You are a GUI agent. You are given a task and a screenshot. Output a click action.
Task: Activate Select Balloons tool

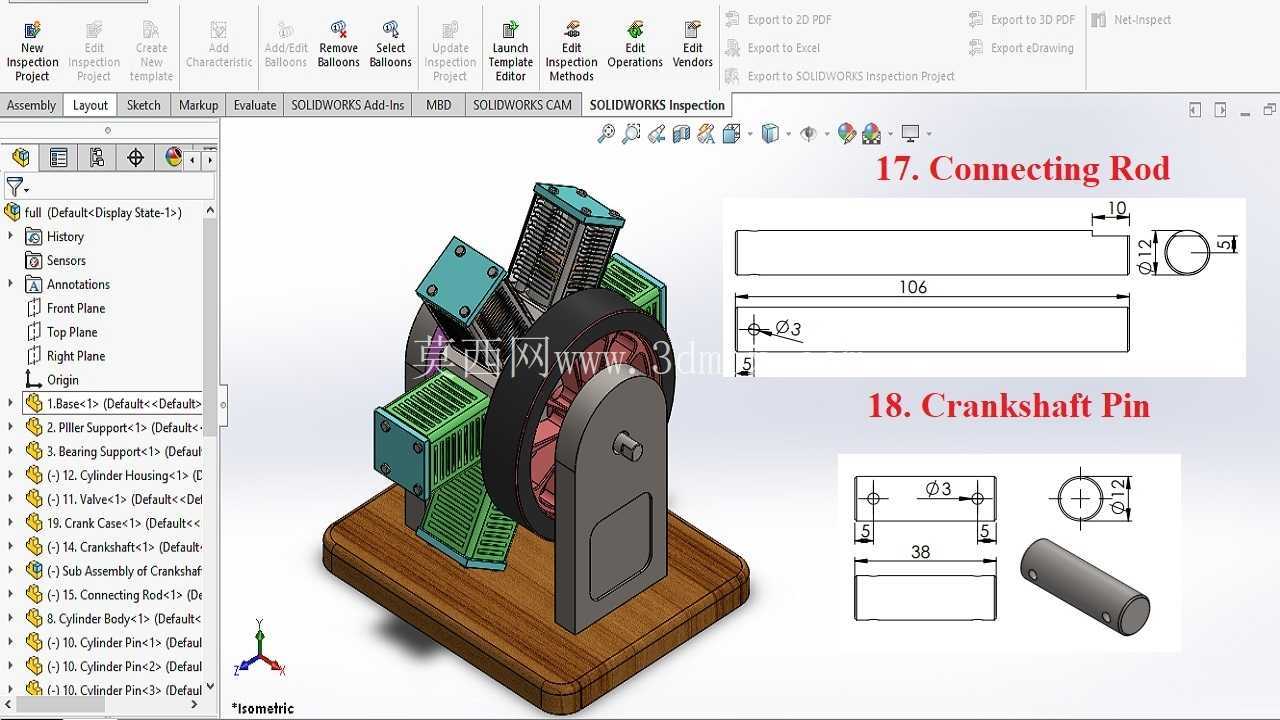pos(391,45)
